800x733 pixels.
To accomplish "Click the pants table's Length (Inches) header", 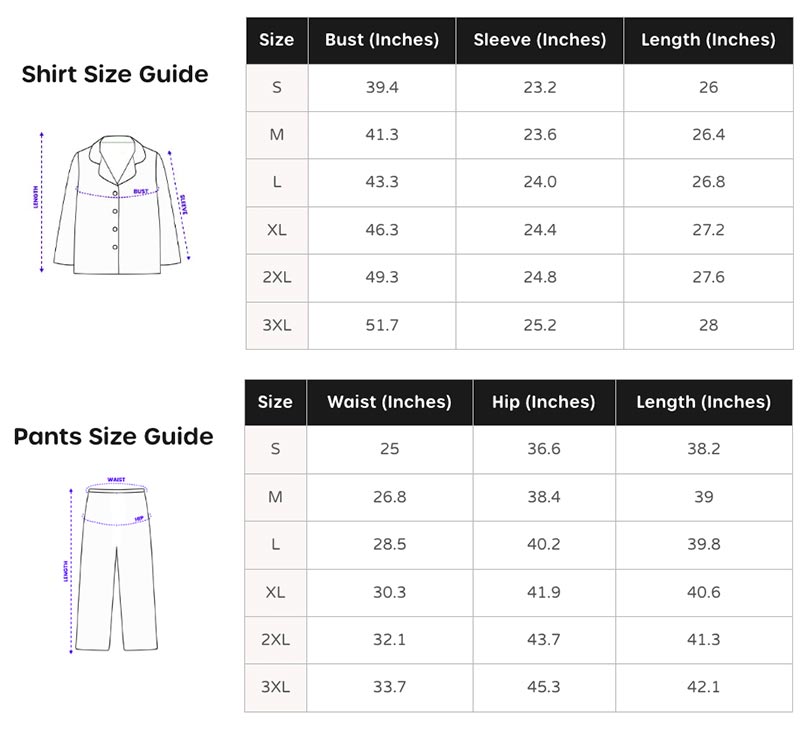I will tap(704, 402).
